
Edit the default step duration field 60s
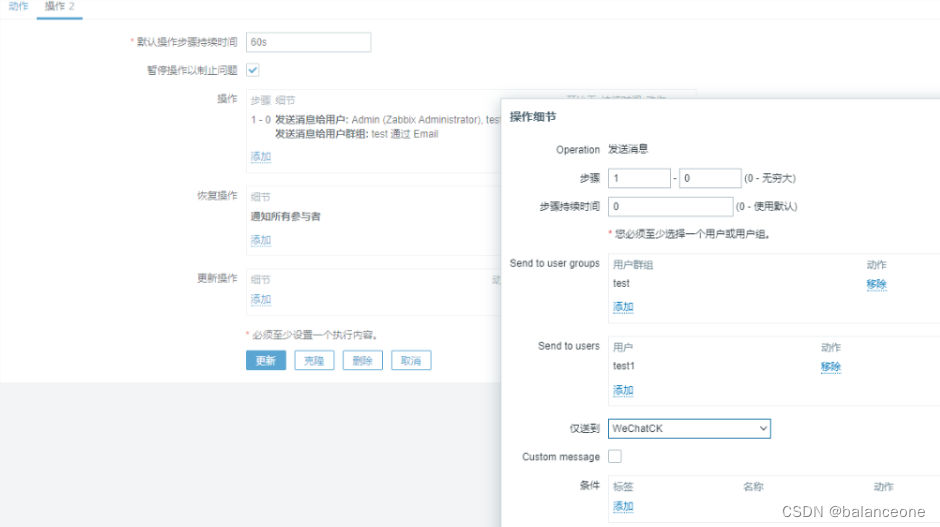(x=308, y=42)
